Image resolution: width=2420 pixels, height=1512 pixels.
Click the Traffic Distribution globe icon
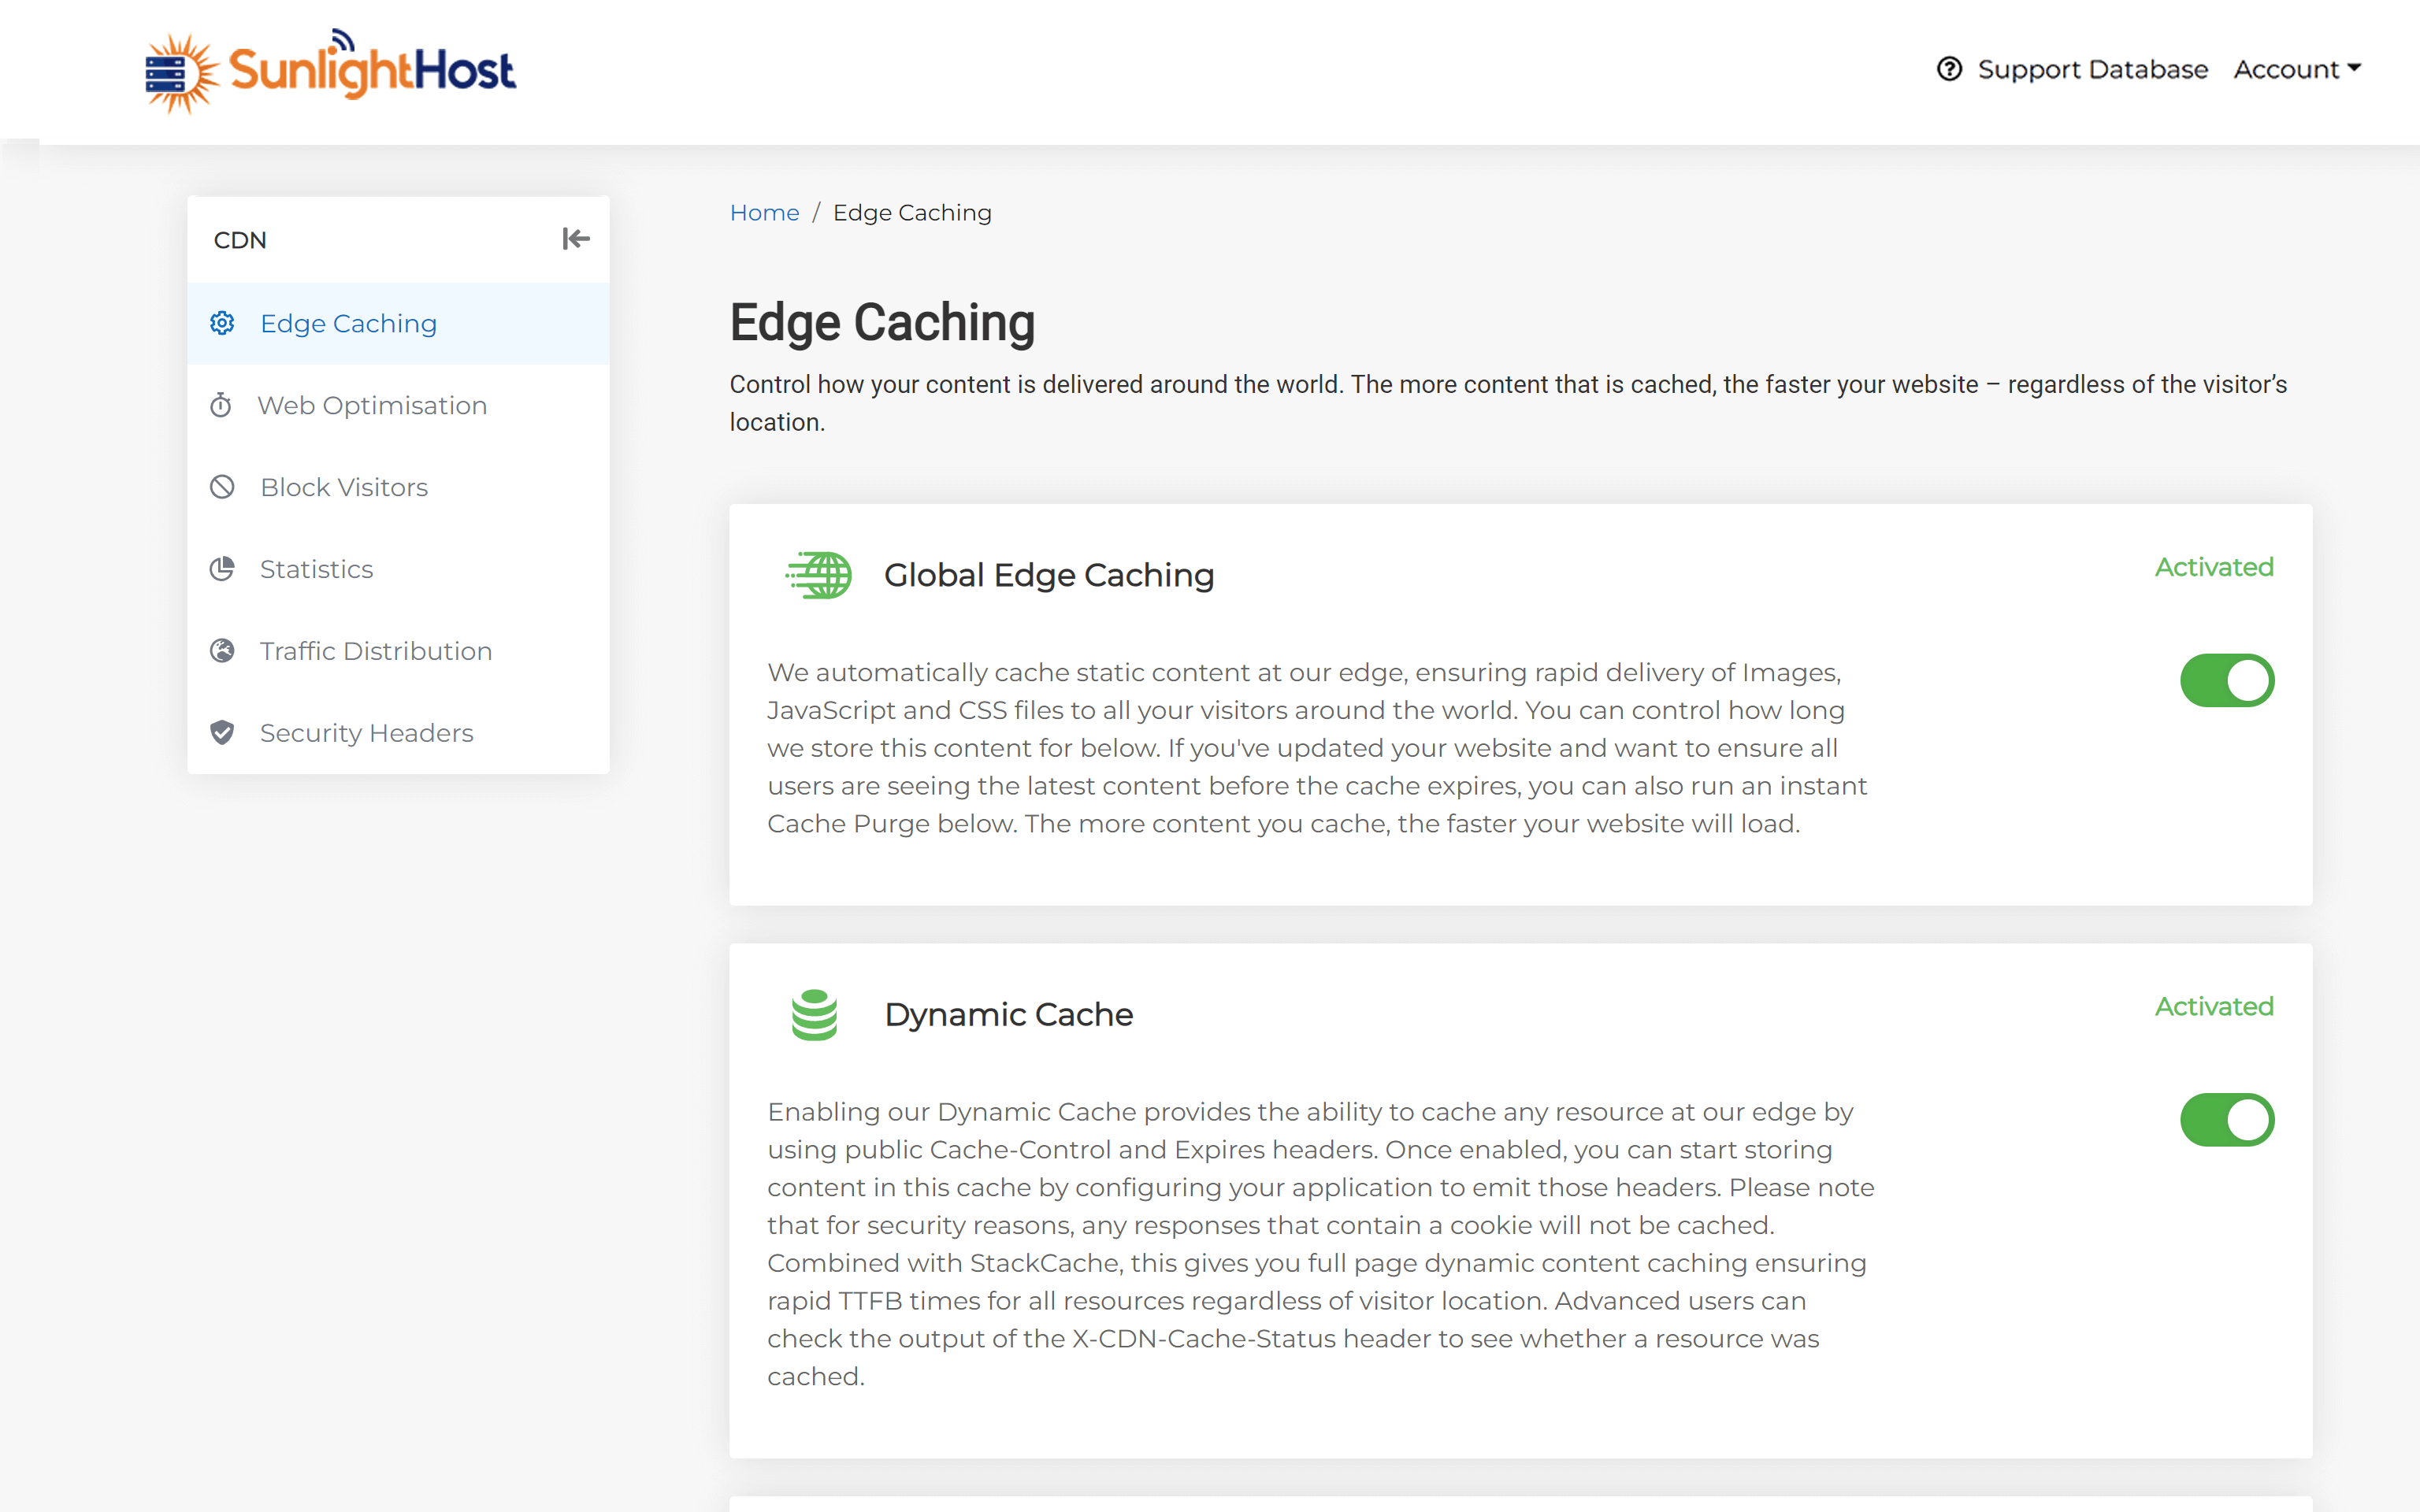[x=222, y=651]
